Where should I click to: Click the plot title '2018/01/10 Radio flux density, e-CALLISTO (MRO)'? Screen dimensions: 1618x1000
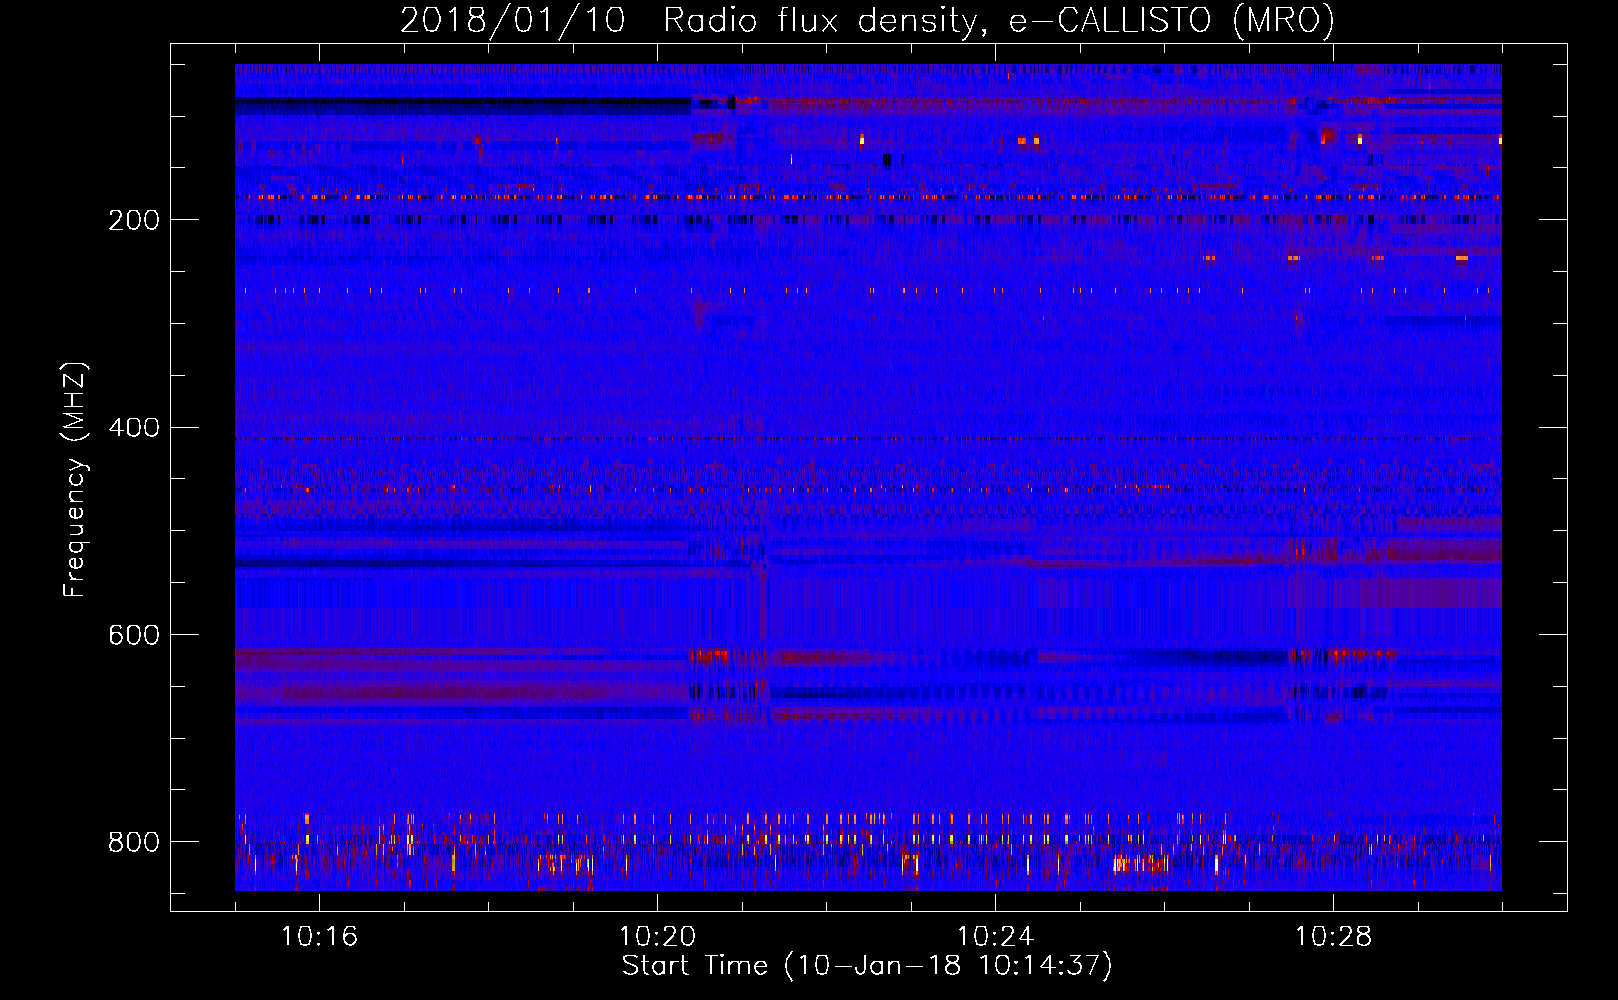click(867, 21)
